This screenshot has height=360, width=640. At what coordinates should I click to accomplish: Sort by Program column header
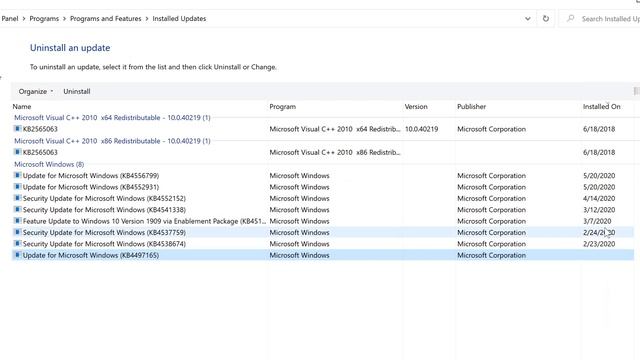click(282, 107)
